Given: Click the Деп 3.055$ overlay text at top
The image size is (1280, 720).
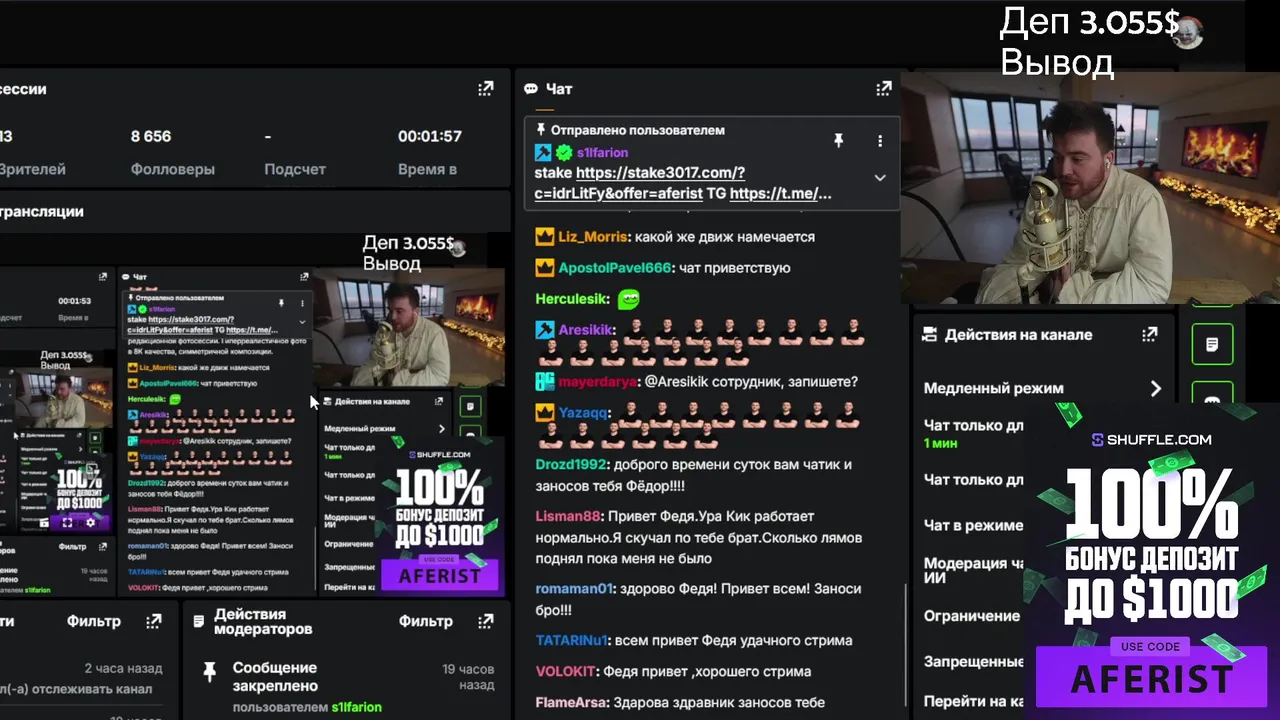Looking at the screenshot, I should 1090,22.
